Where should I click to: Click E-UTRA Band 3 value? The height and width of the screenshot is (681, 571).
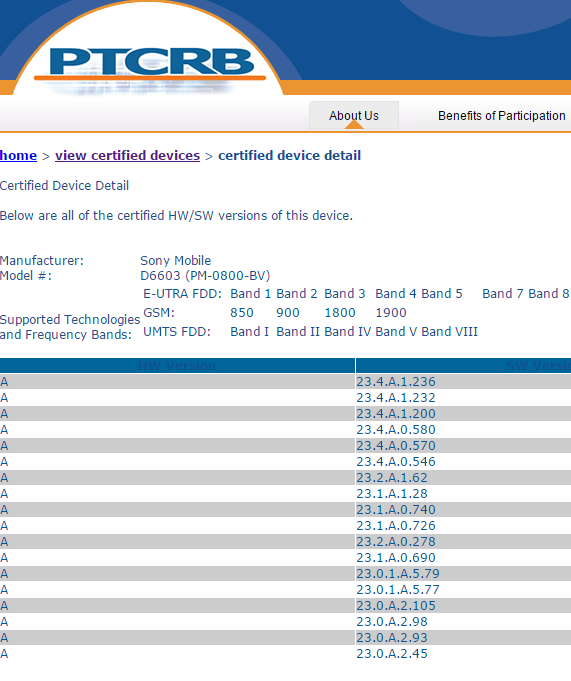[345, 294]
